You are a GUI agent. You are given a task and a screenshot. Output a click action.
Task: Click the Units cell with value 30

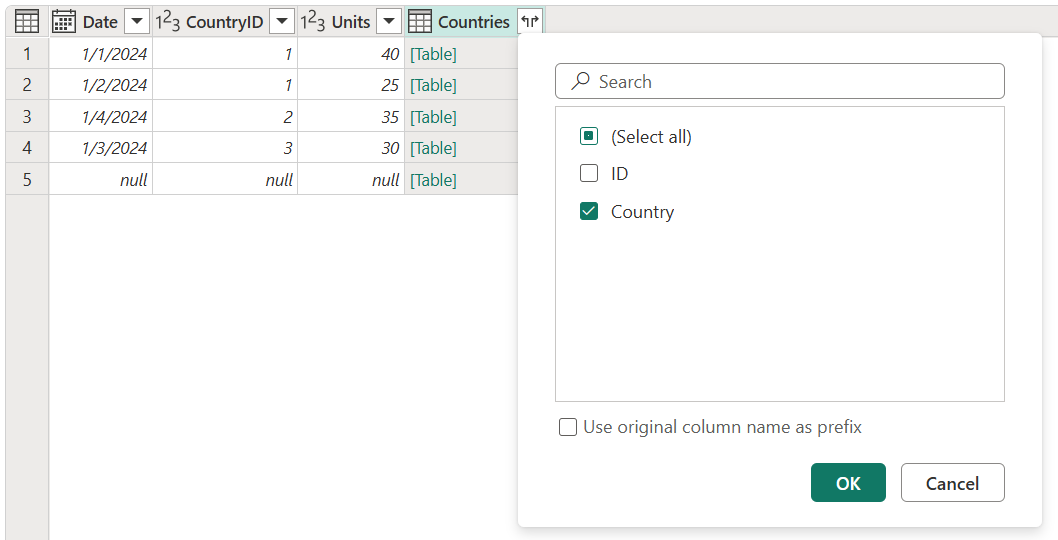(x=351, y=147)
